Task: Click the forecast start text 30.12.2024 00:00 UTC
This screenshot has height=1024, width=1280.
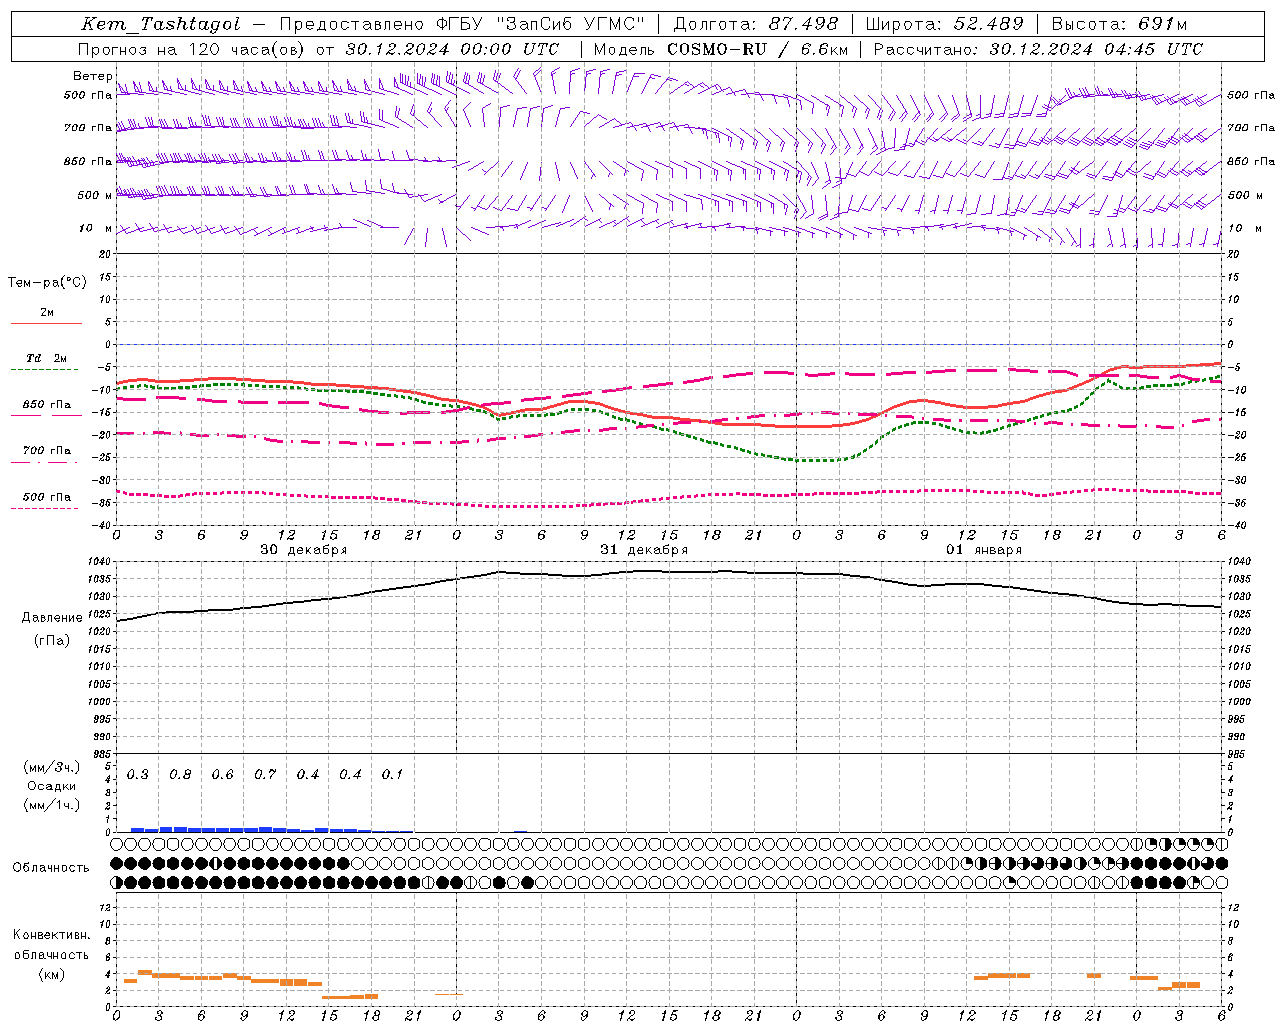Action: coord(452,49)
